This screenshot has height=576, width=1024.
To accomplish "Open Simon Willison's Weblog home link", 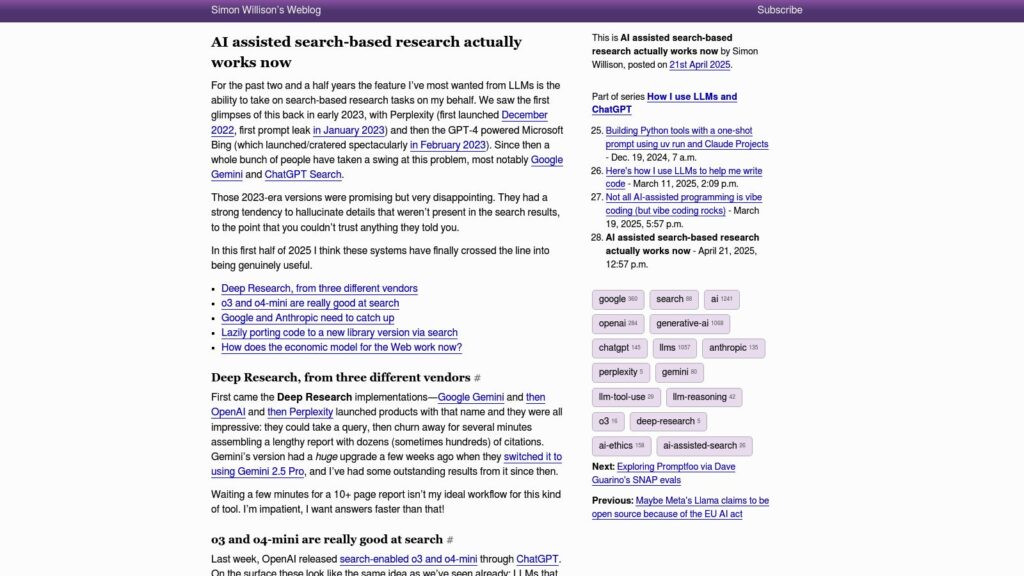I will click(x=266, y=10).
